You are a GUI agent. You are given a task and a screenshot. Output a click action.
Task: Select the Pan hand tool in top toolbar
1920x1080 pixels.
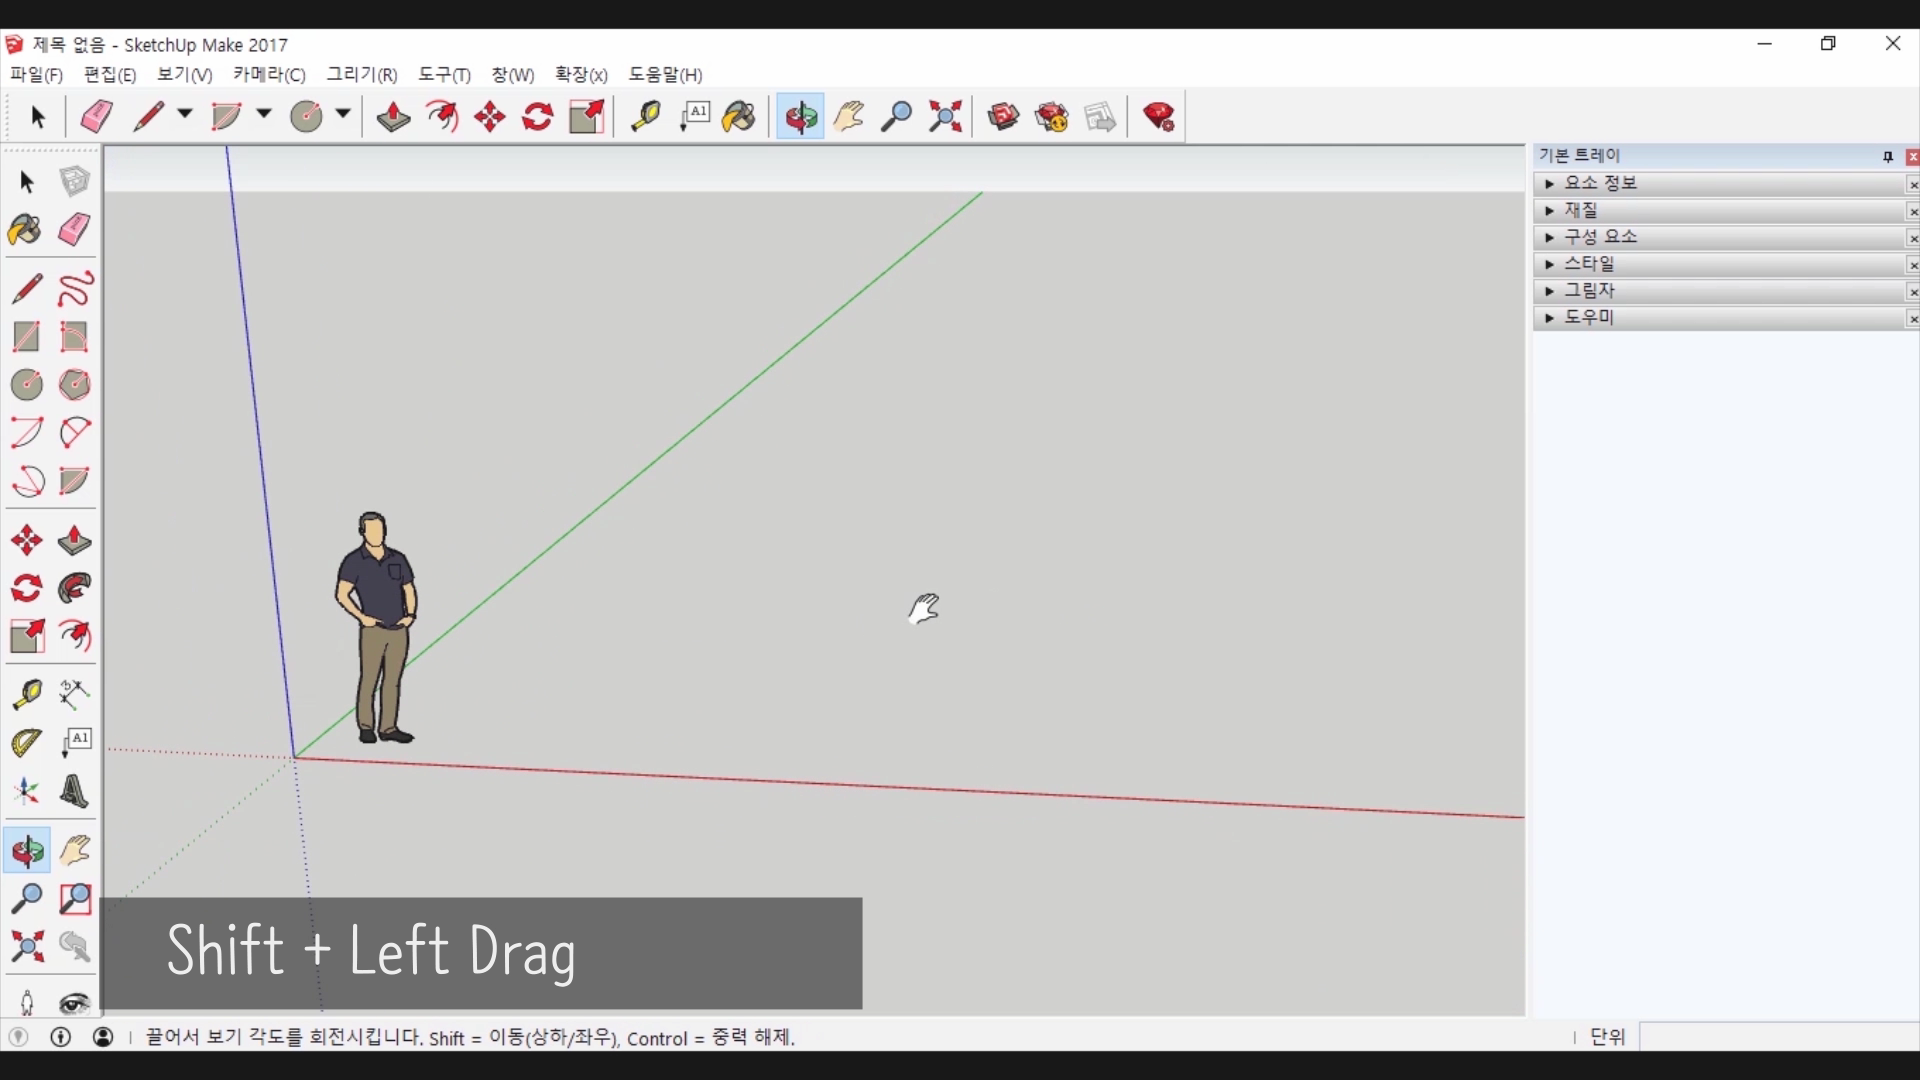849,117
